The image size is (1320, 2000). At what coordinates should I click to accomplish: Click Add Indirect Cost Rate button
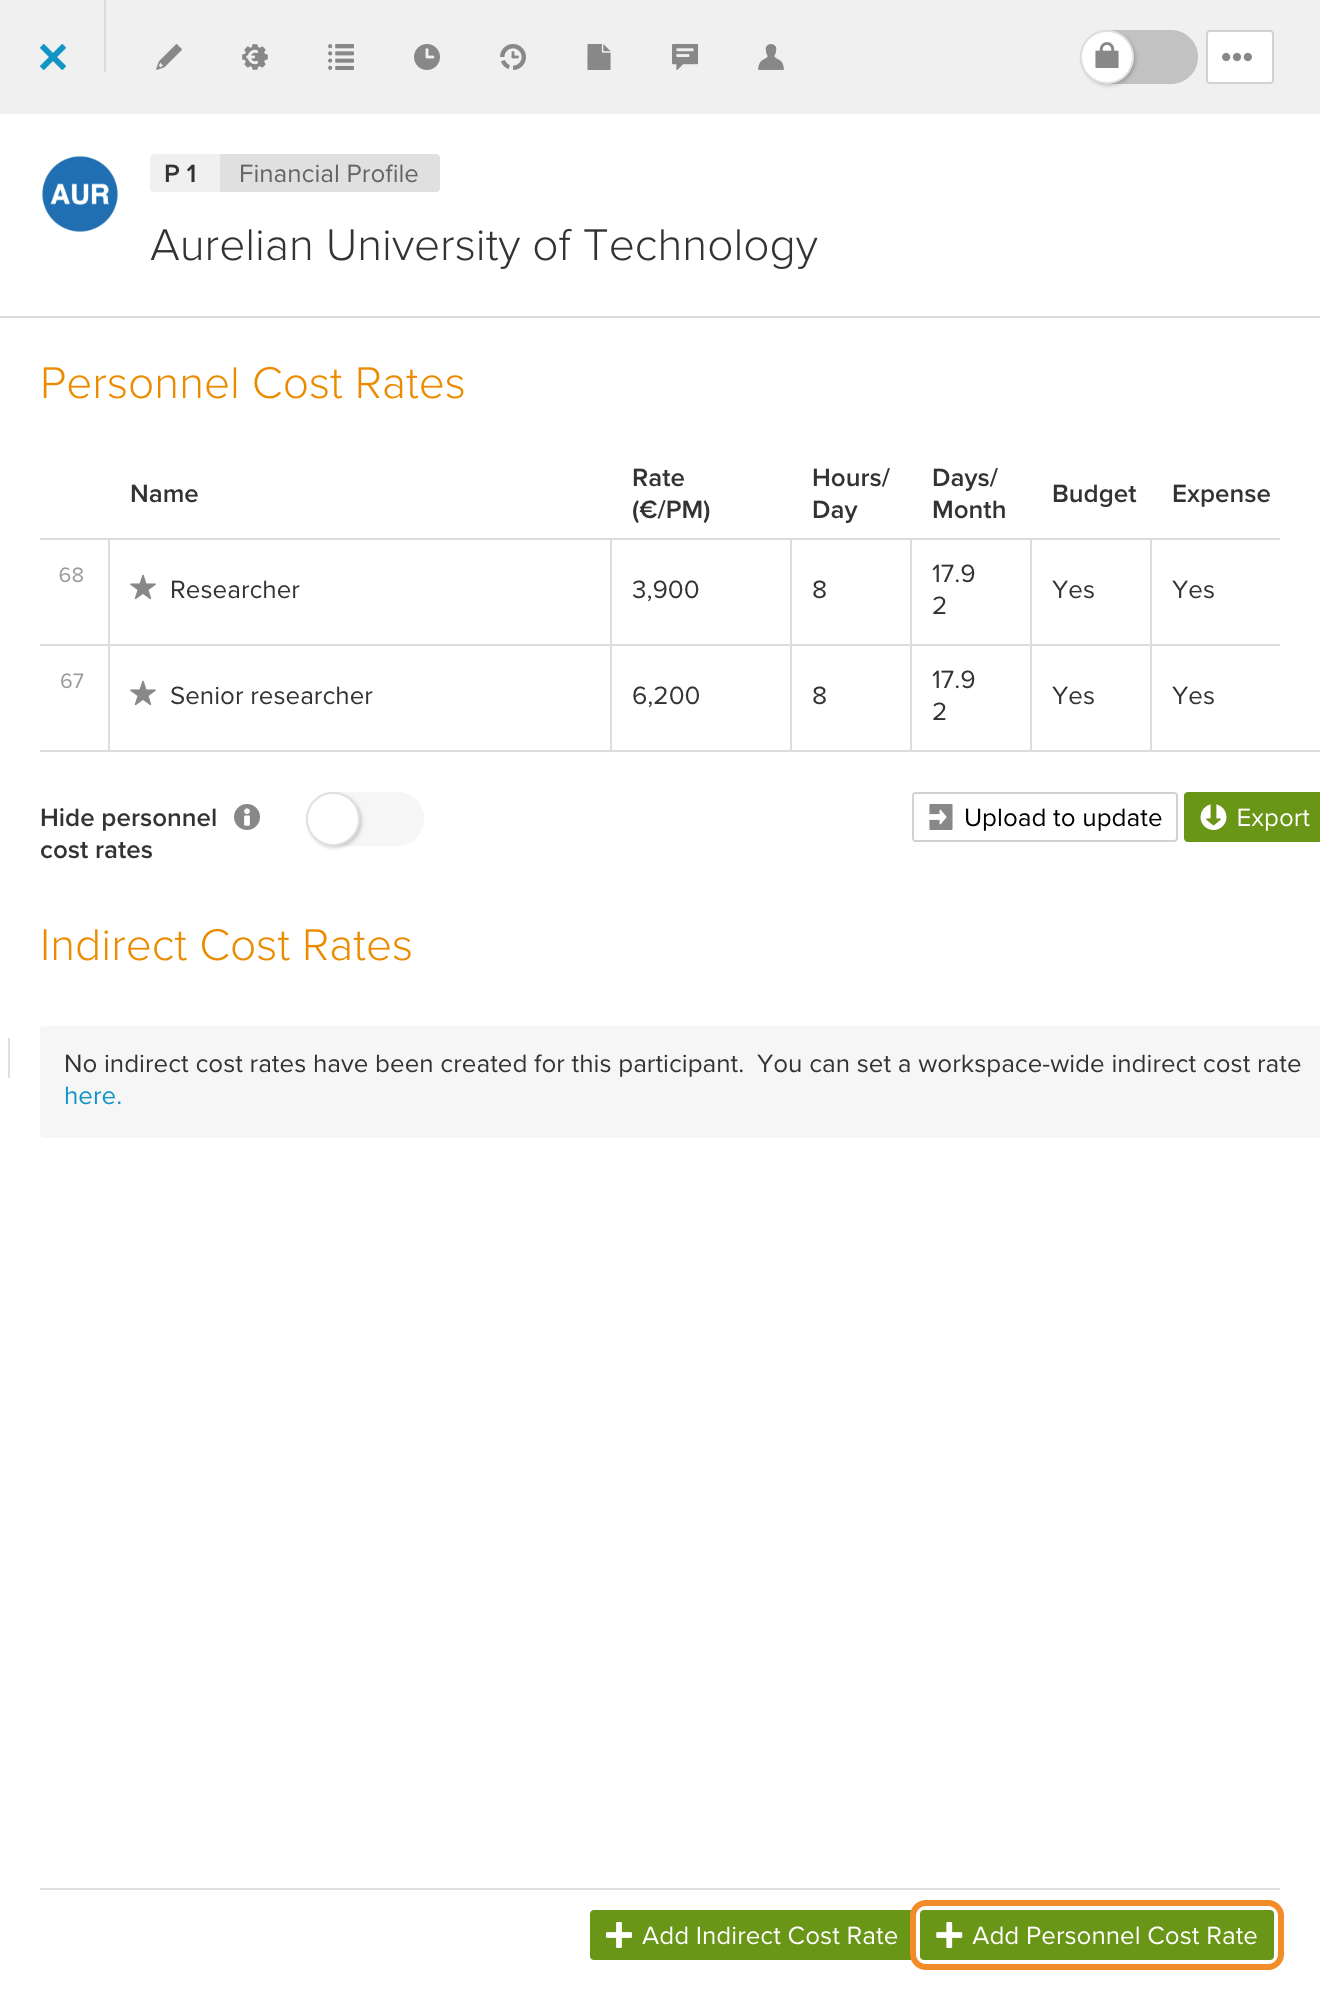tap(752, 1935)
